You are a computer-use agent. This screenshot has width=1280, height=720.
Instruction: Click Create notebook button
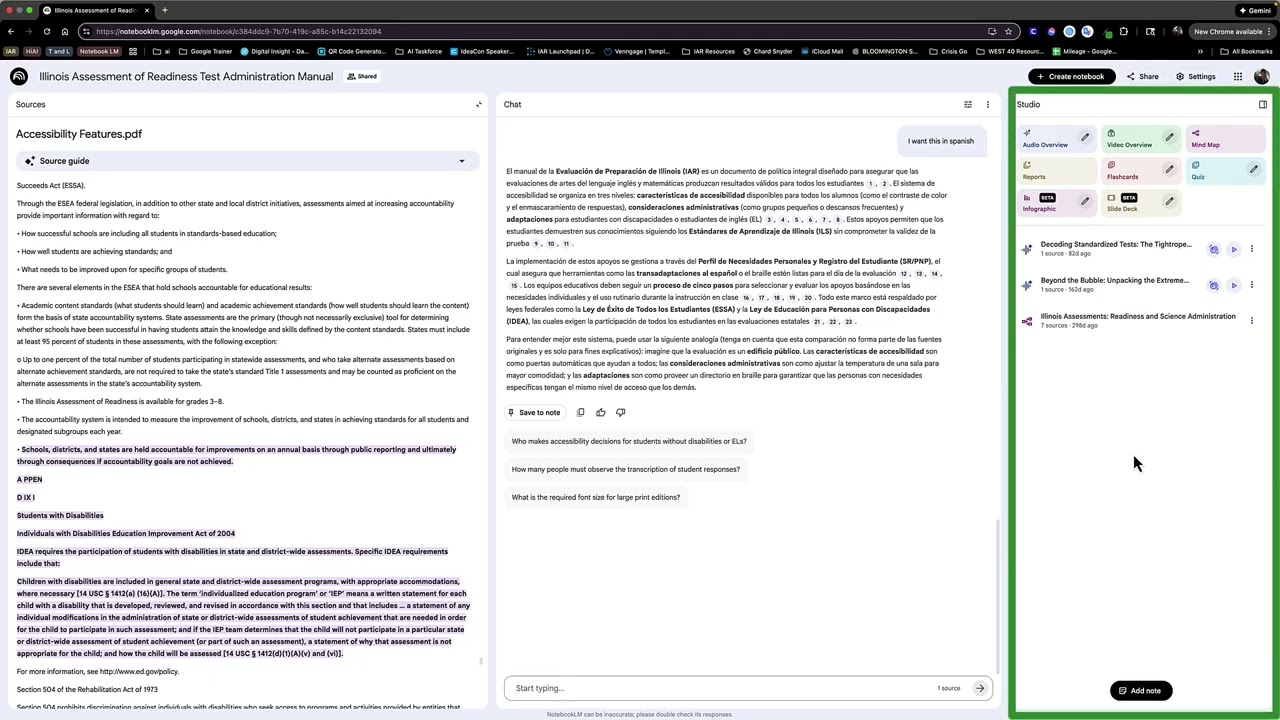(x=1071, y=77)
